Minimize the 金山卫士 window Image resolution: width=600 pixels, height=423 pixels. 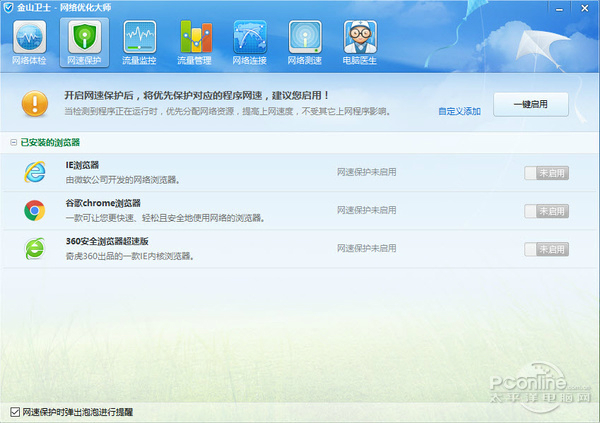[559, 8]
